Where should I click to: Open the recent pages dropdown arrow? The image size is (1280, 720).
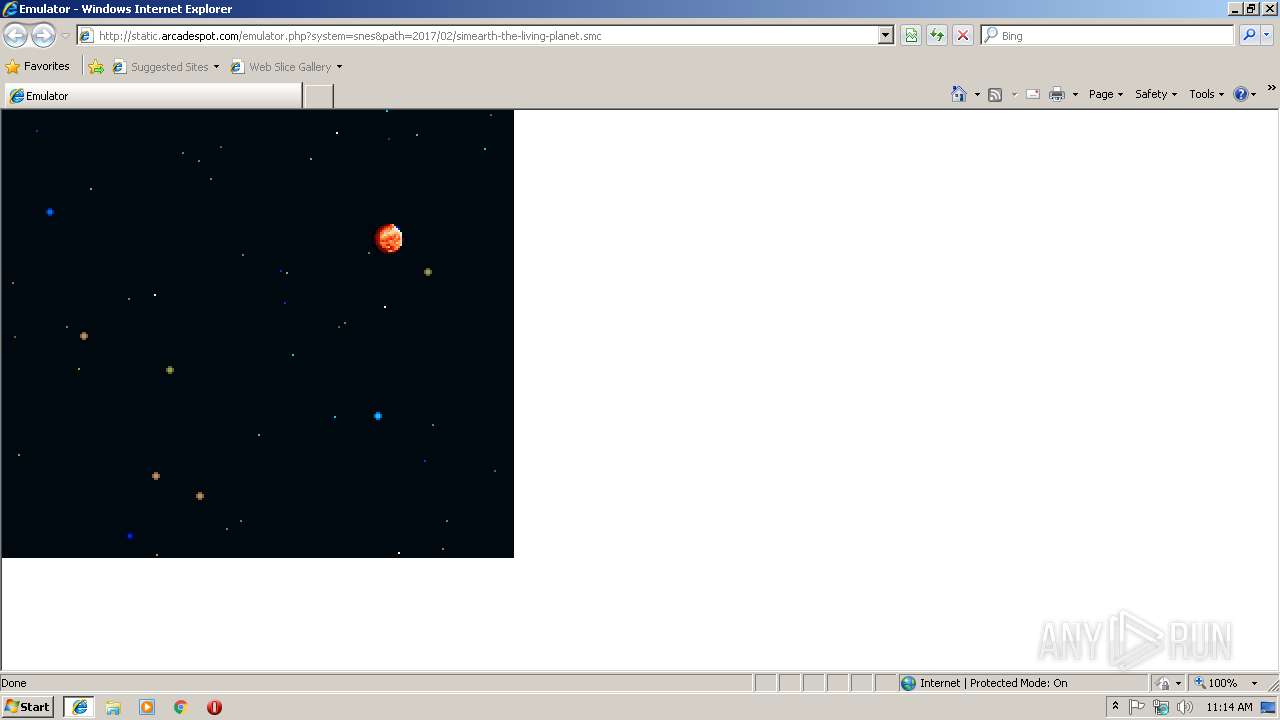click(x=65, y=35)
